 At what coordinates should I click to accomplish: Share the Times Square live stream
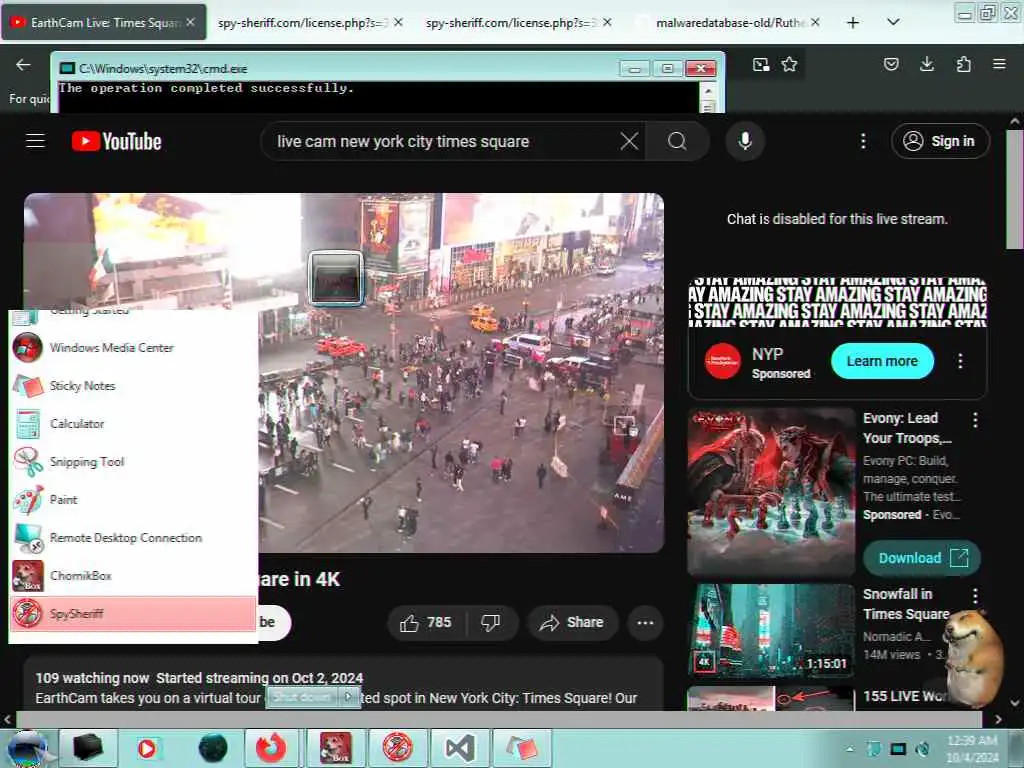point(571,622)
